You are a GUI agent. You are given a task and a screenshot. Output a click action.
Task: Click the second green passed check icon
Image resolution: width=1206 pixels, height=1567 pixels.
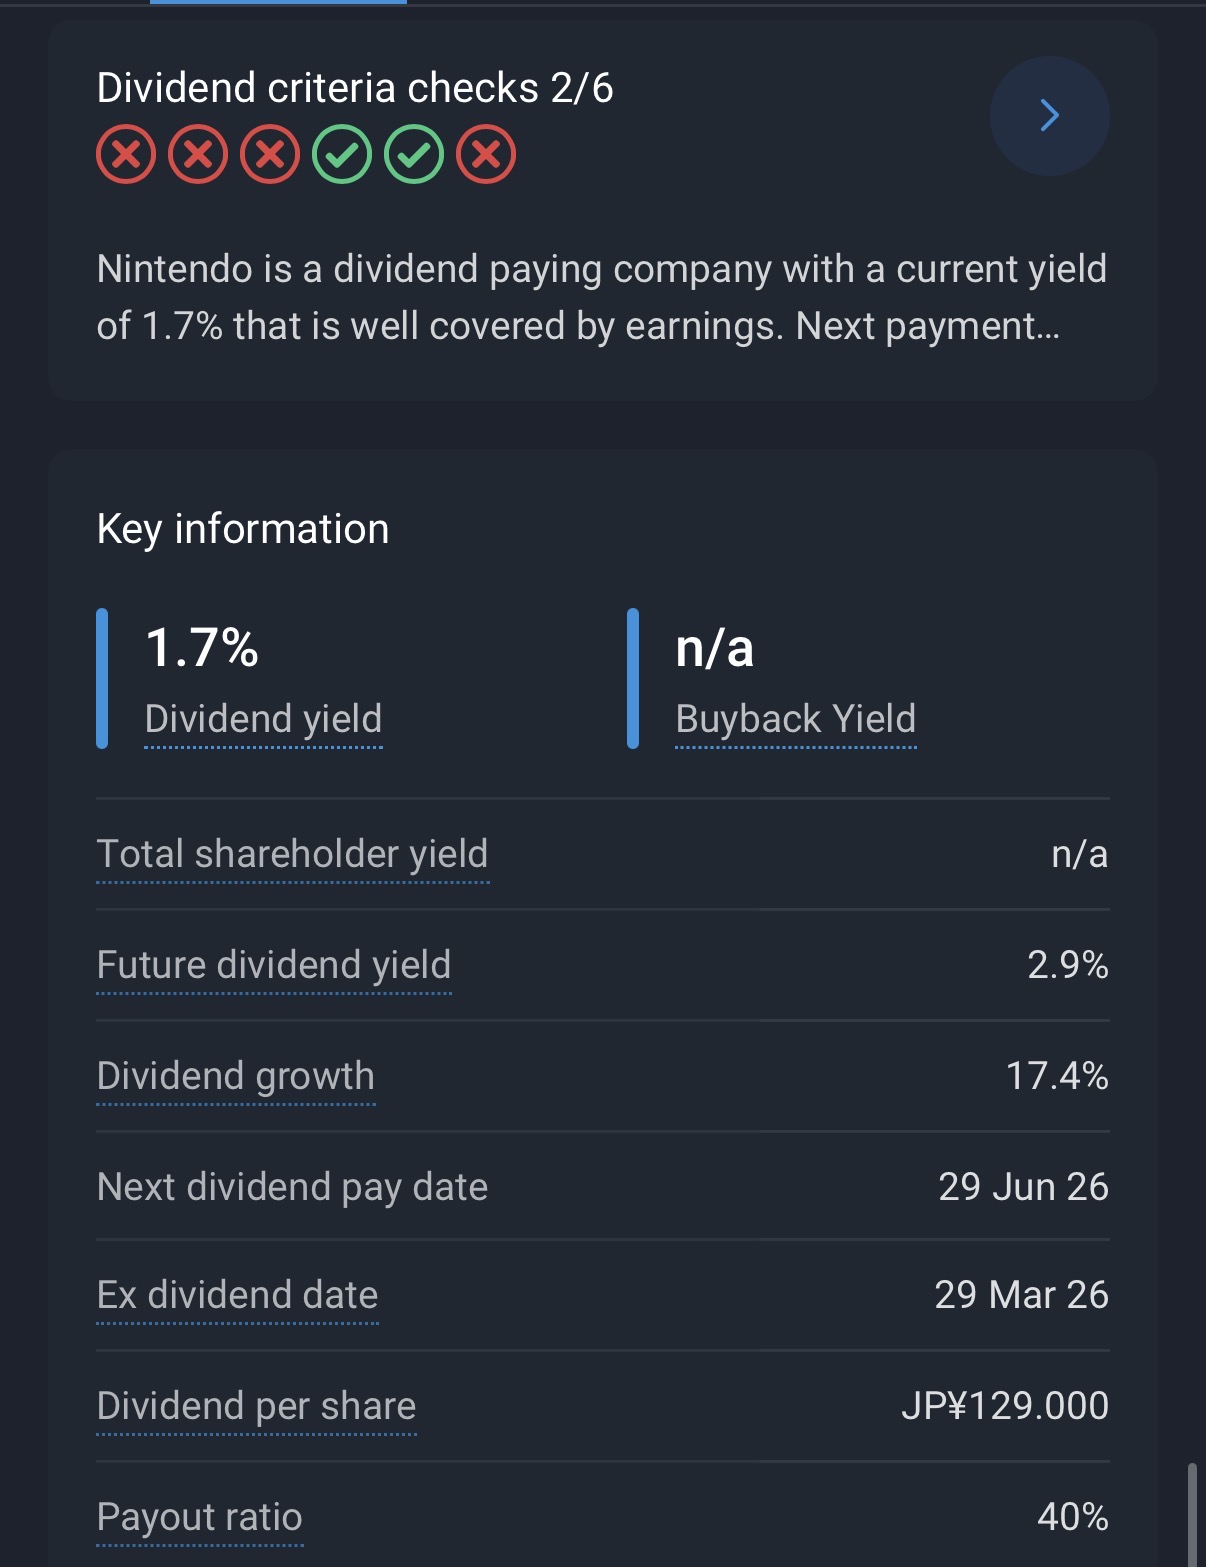(414, 154)
